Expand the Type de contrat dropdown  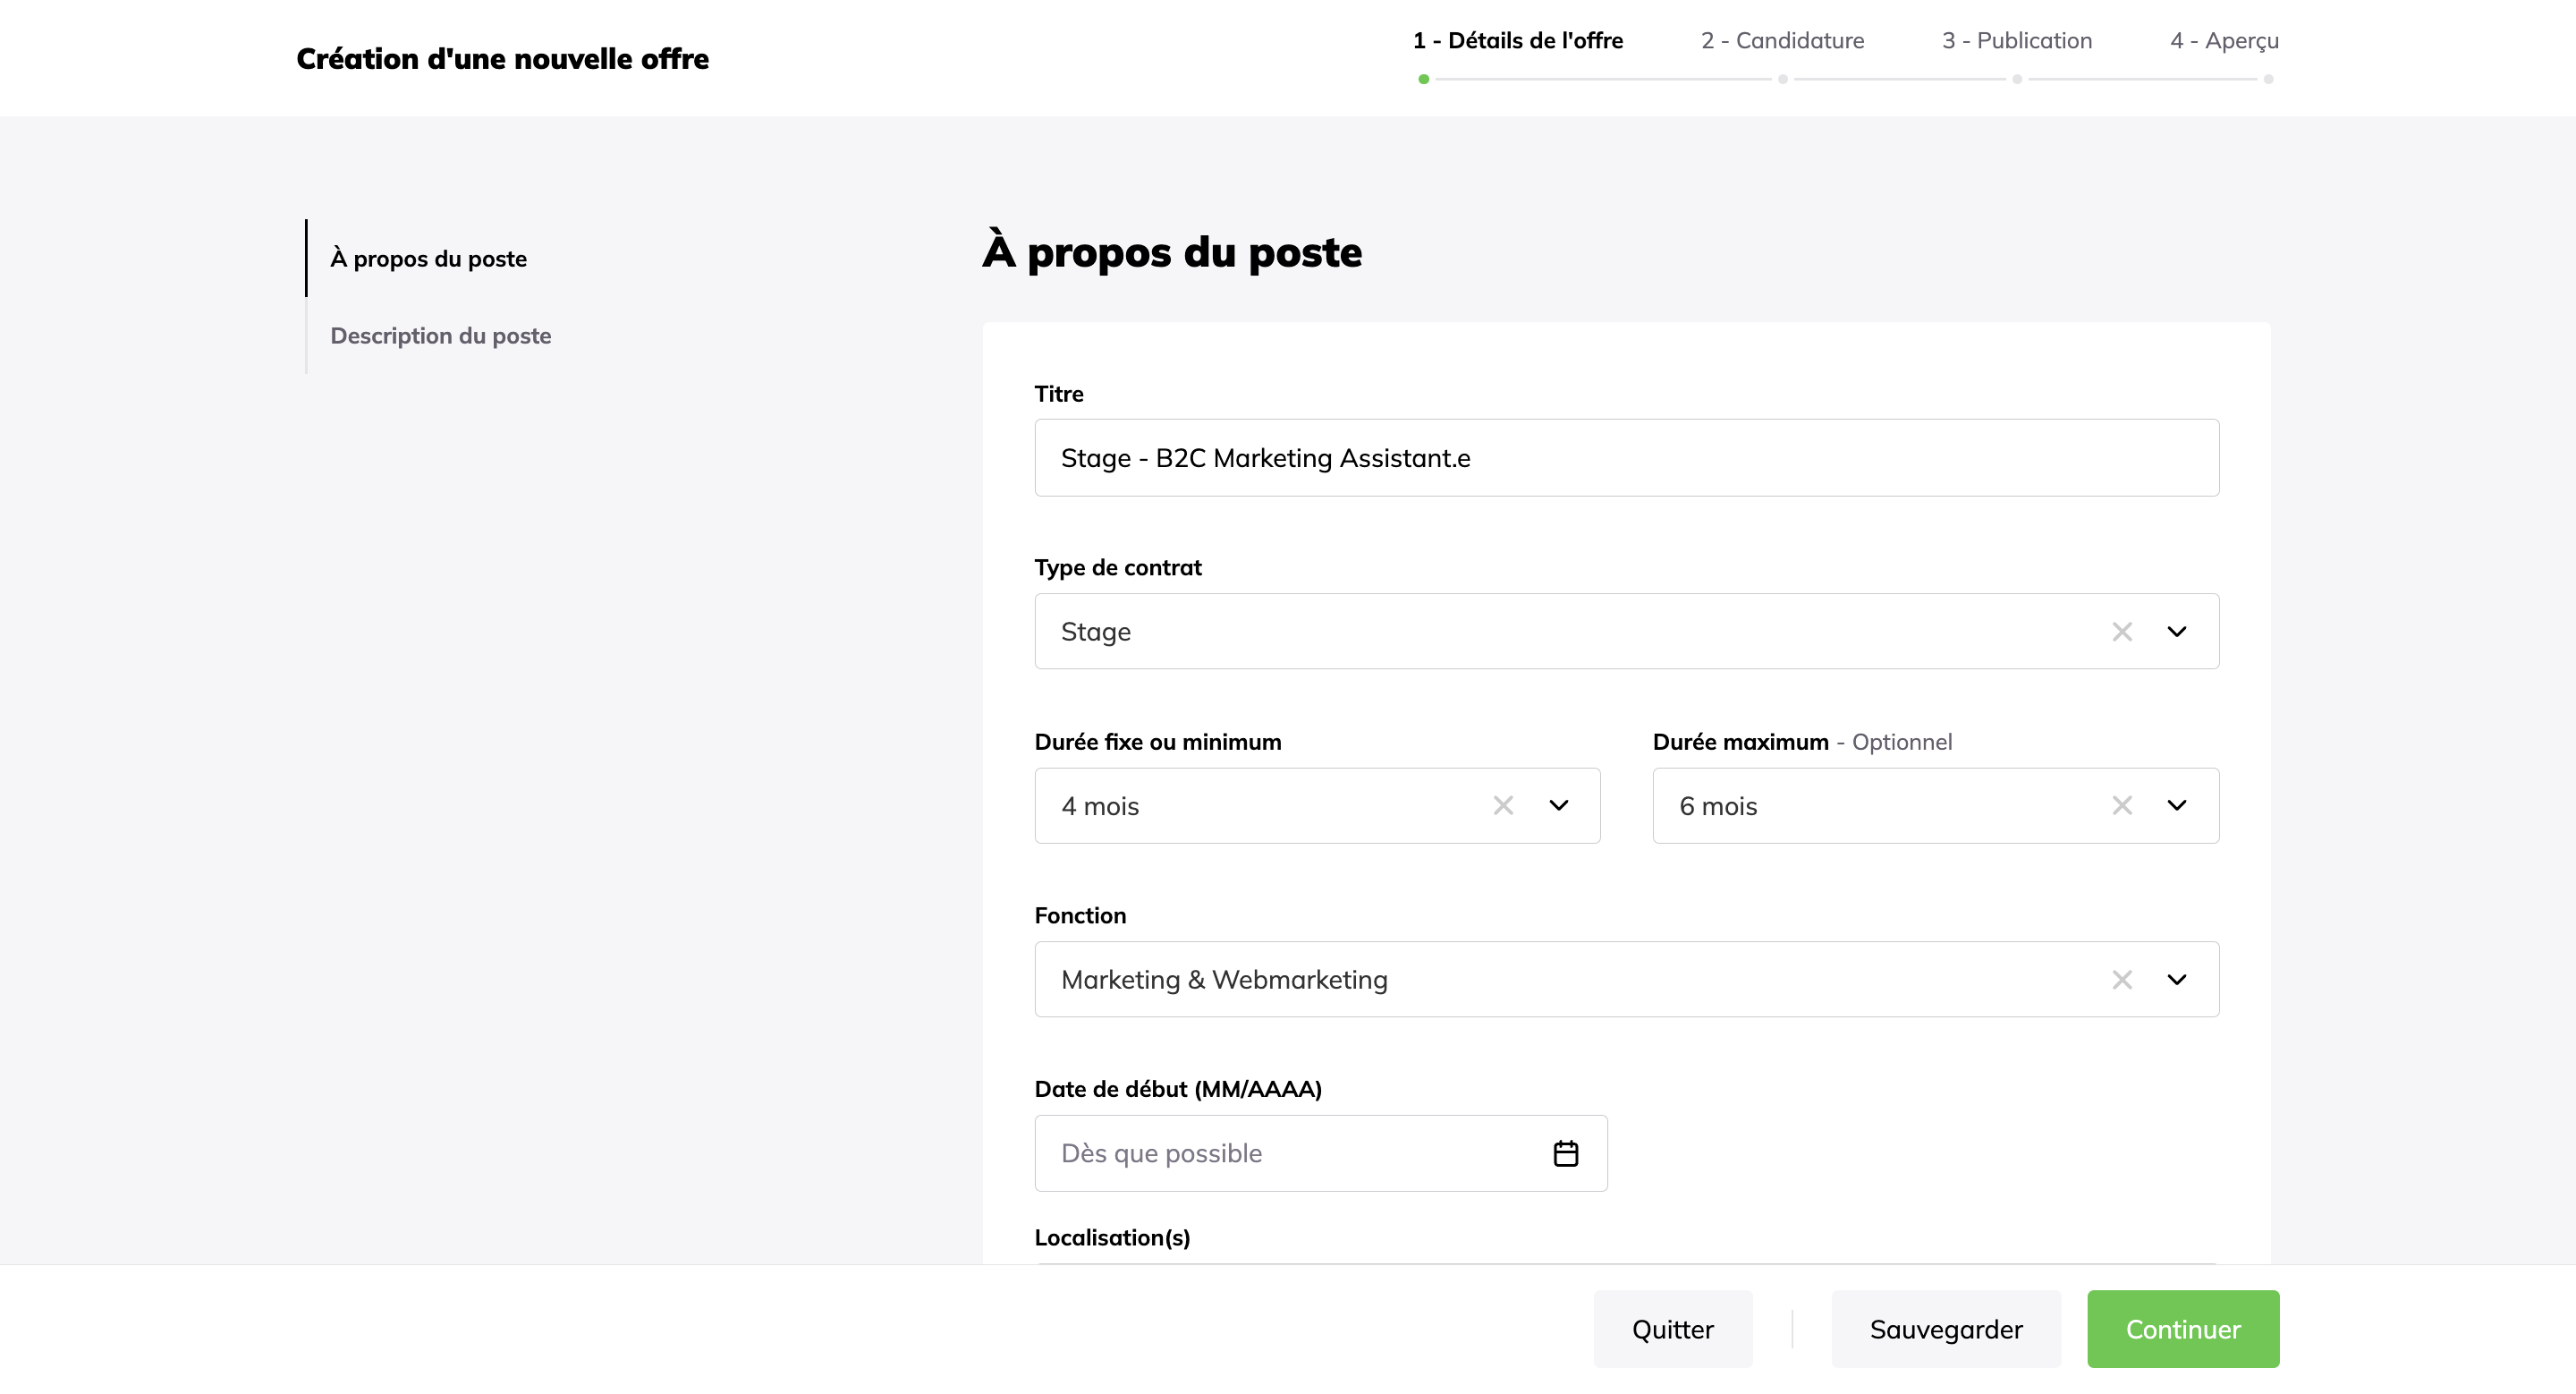[x=2176, y=632]
